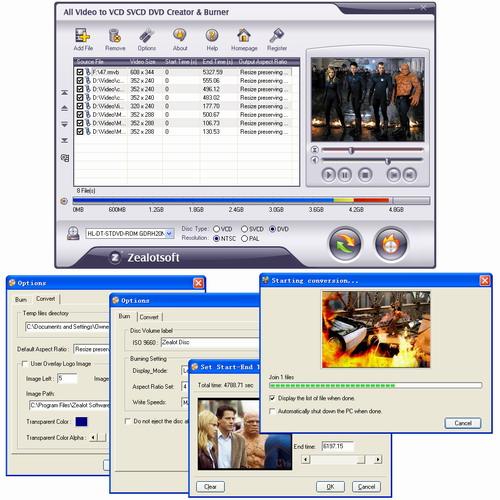500x500 pixels.
Task: Start conversion with the green-orange arrows button
Action: (345, 244)
